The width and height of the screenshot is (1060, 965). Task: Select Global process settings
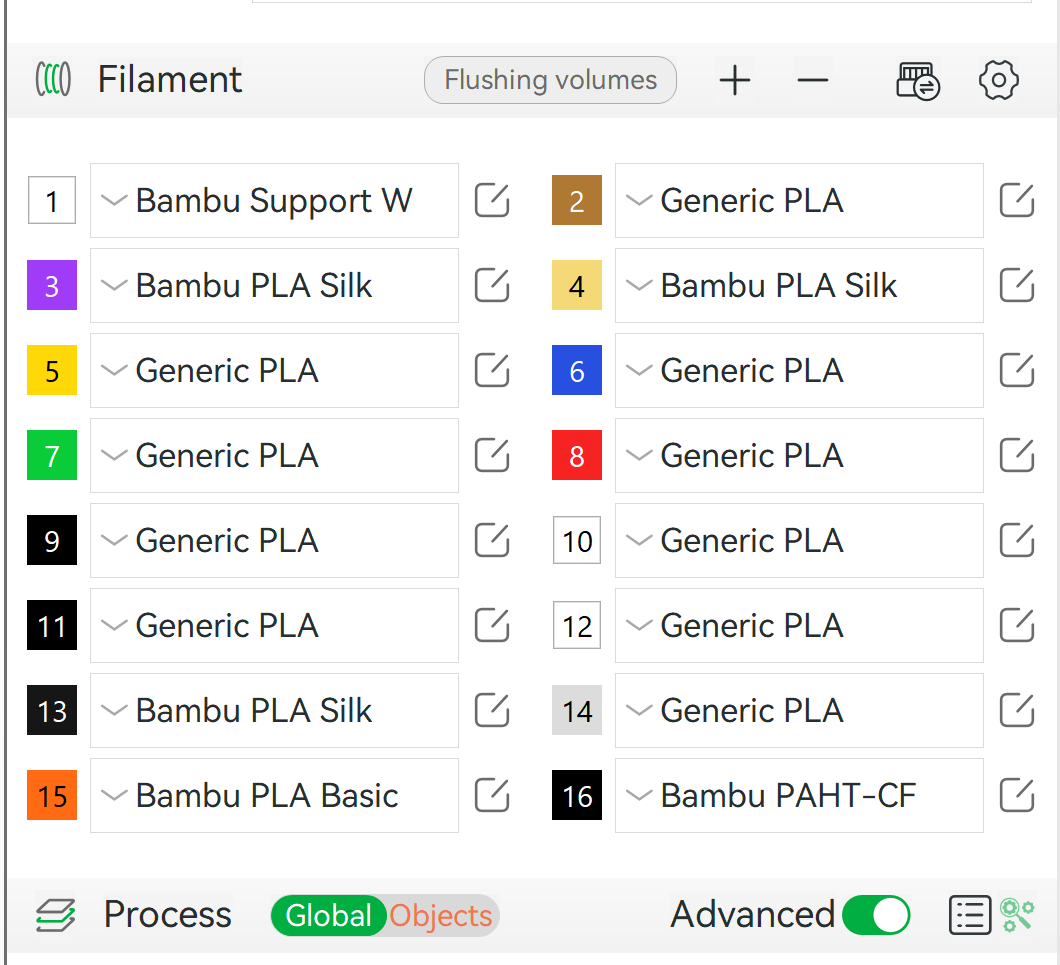pos(330,915)
